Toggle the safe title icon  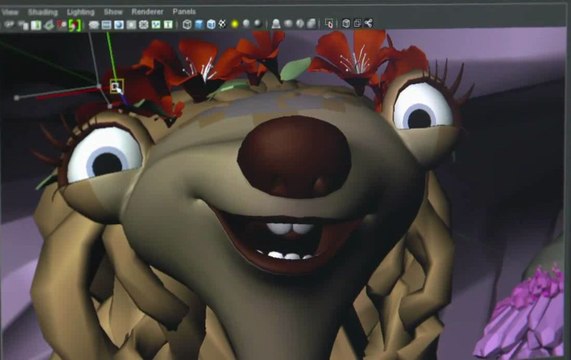(x=168, y=24)
